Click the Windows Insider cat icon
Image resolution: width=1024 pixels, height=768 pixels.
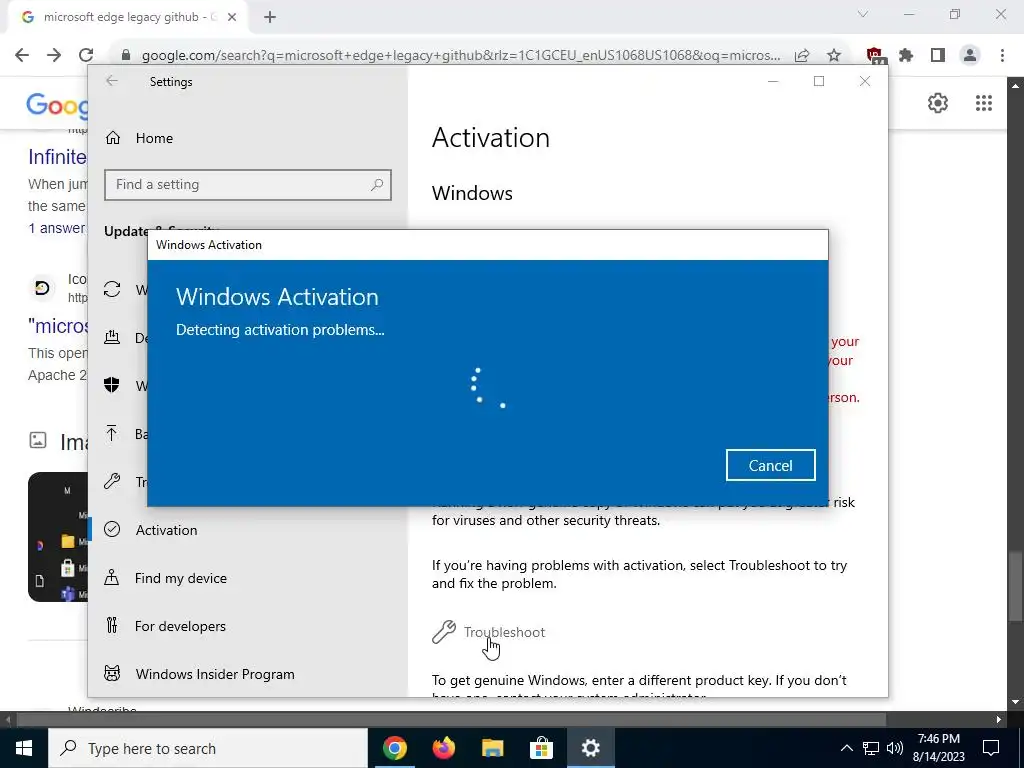(112, 673)
